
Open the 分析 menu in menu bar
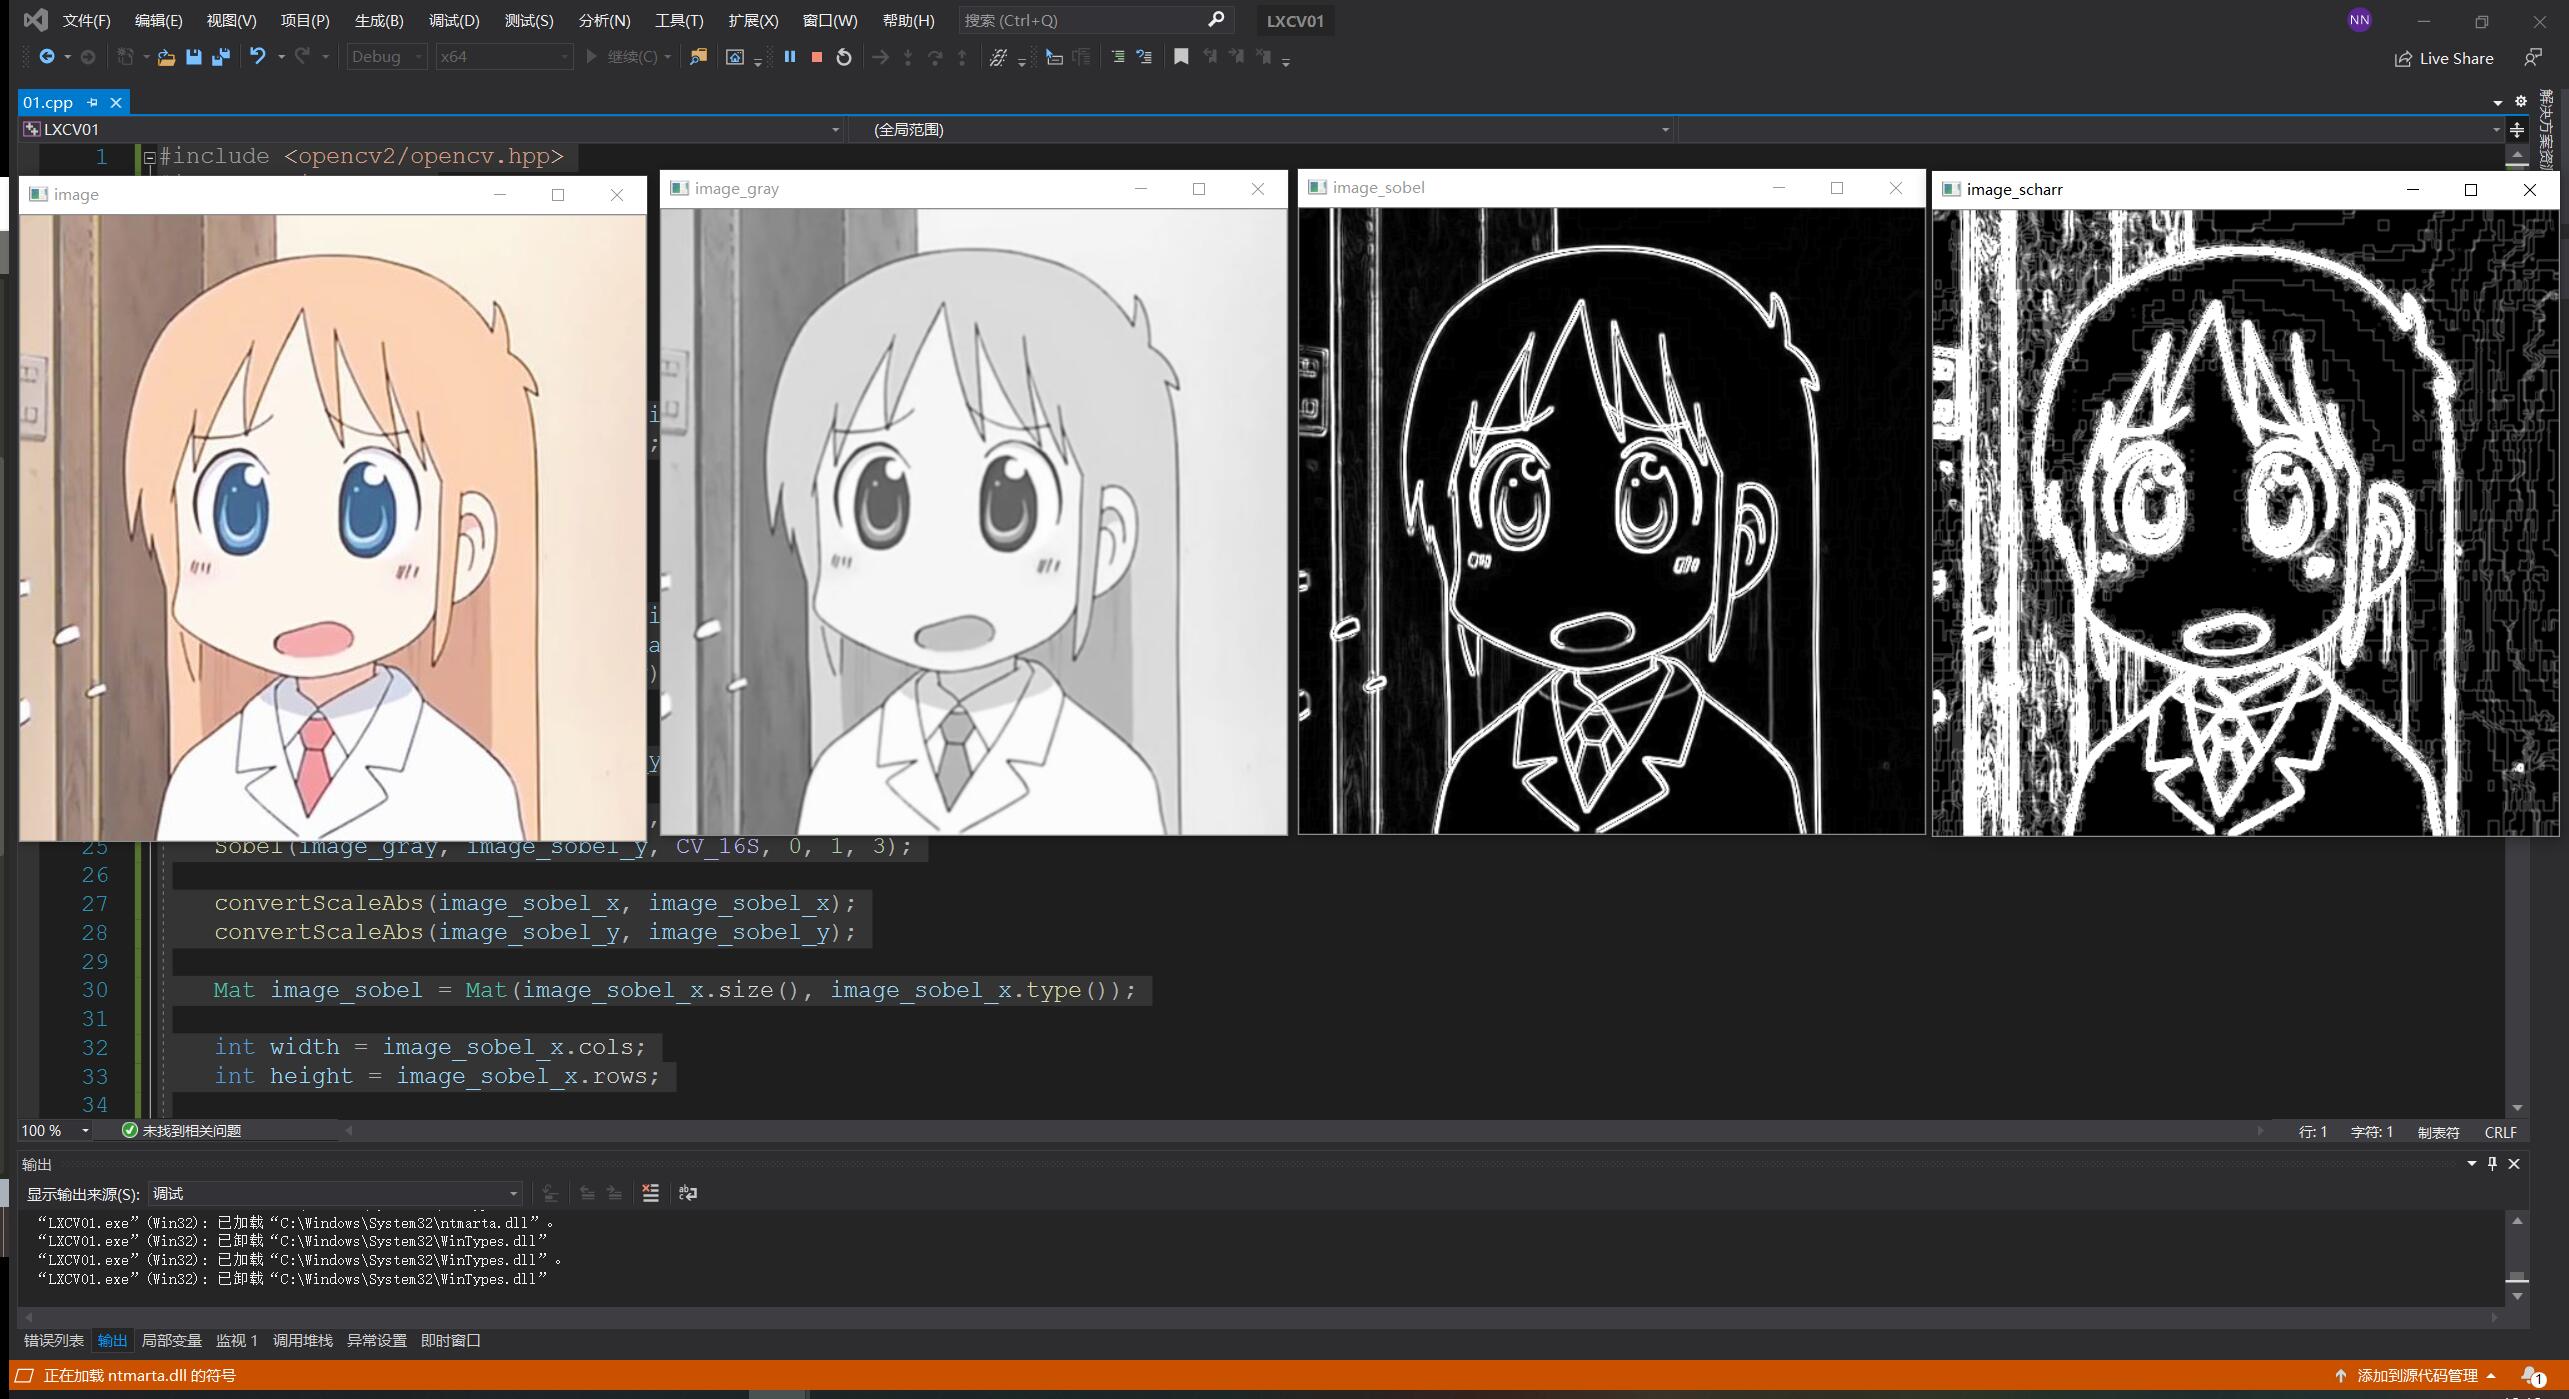pos(601,19)
